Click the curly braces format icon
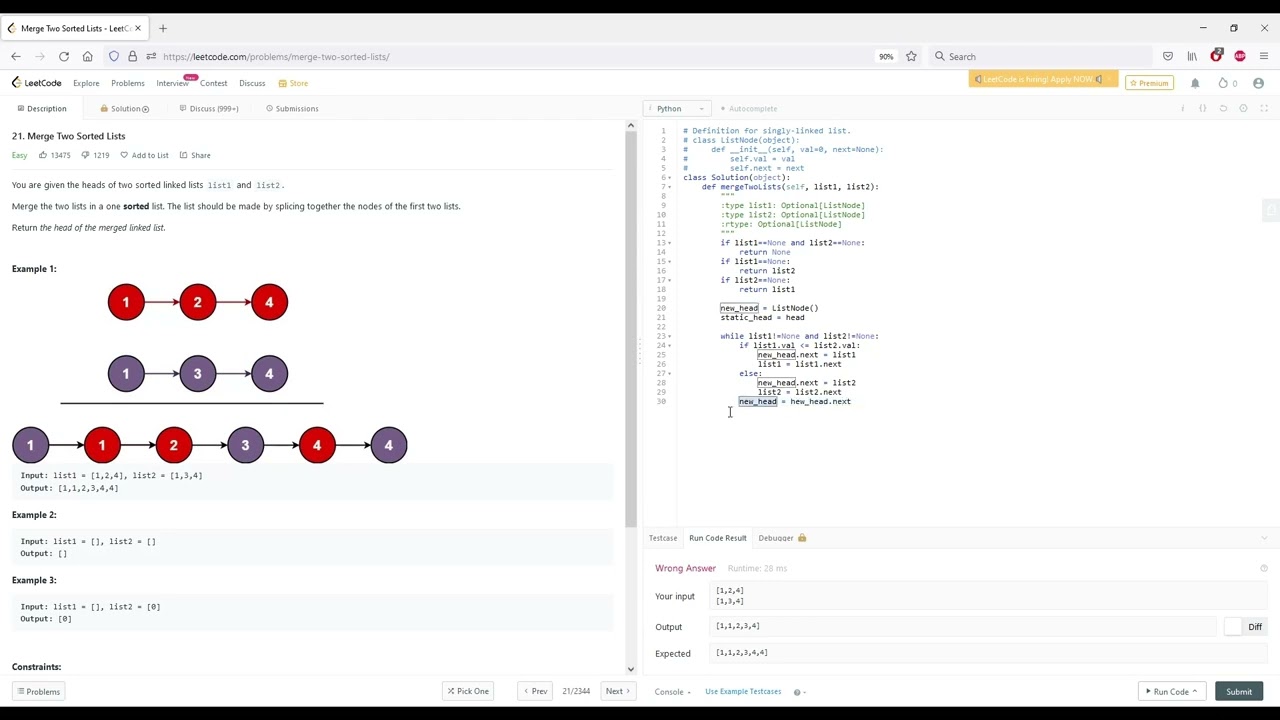The height and width of the screenshot is (720, 1280). (x=1203, y=108)
